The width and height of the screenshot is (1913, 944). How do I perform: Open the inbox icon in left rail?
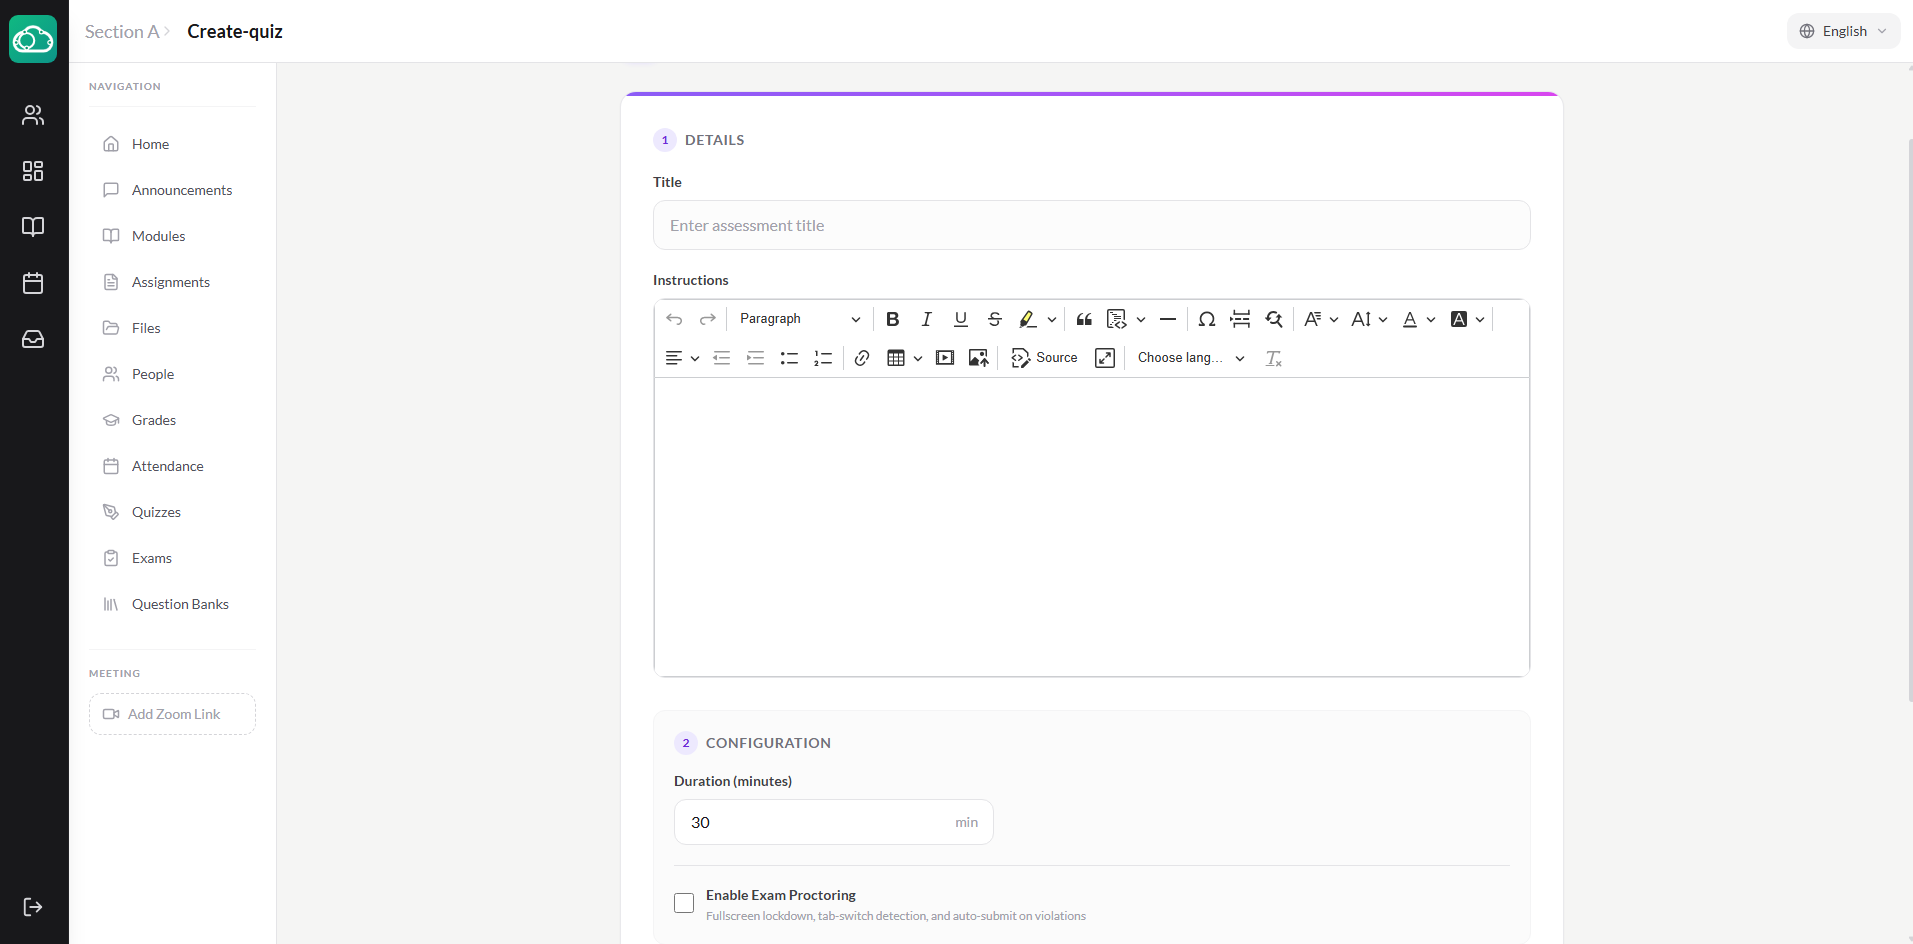coord(33,339)
